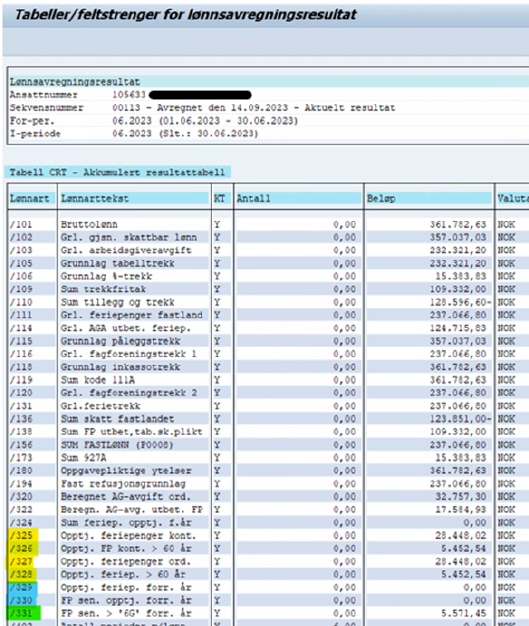Image resolution: width=529 pixels, height=626 pixels.
Task: Click blue highlighted wage type /329
Action: 23,587
